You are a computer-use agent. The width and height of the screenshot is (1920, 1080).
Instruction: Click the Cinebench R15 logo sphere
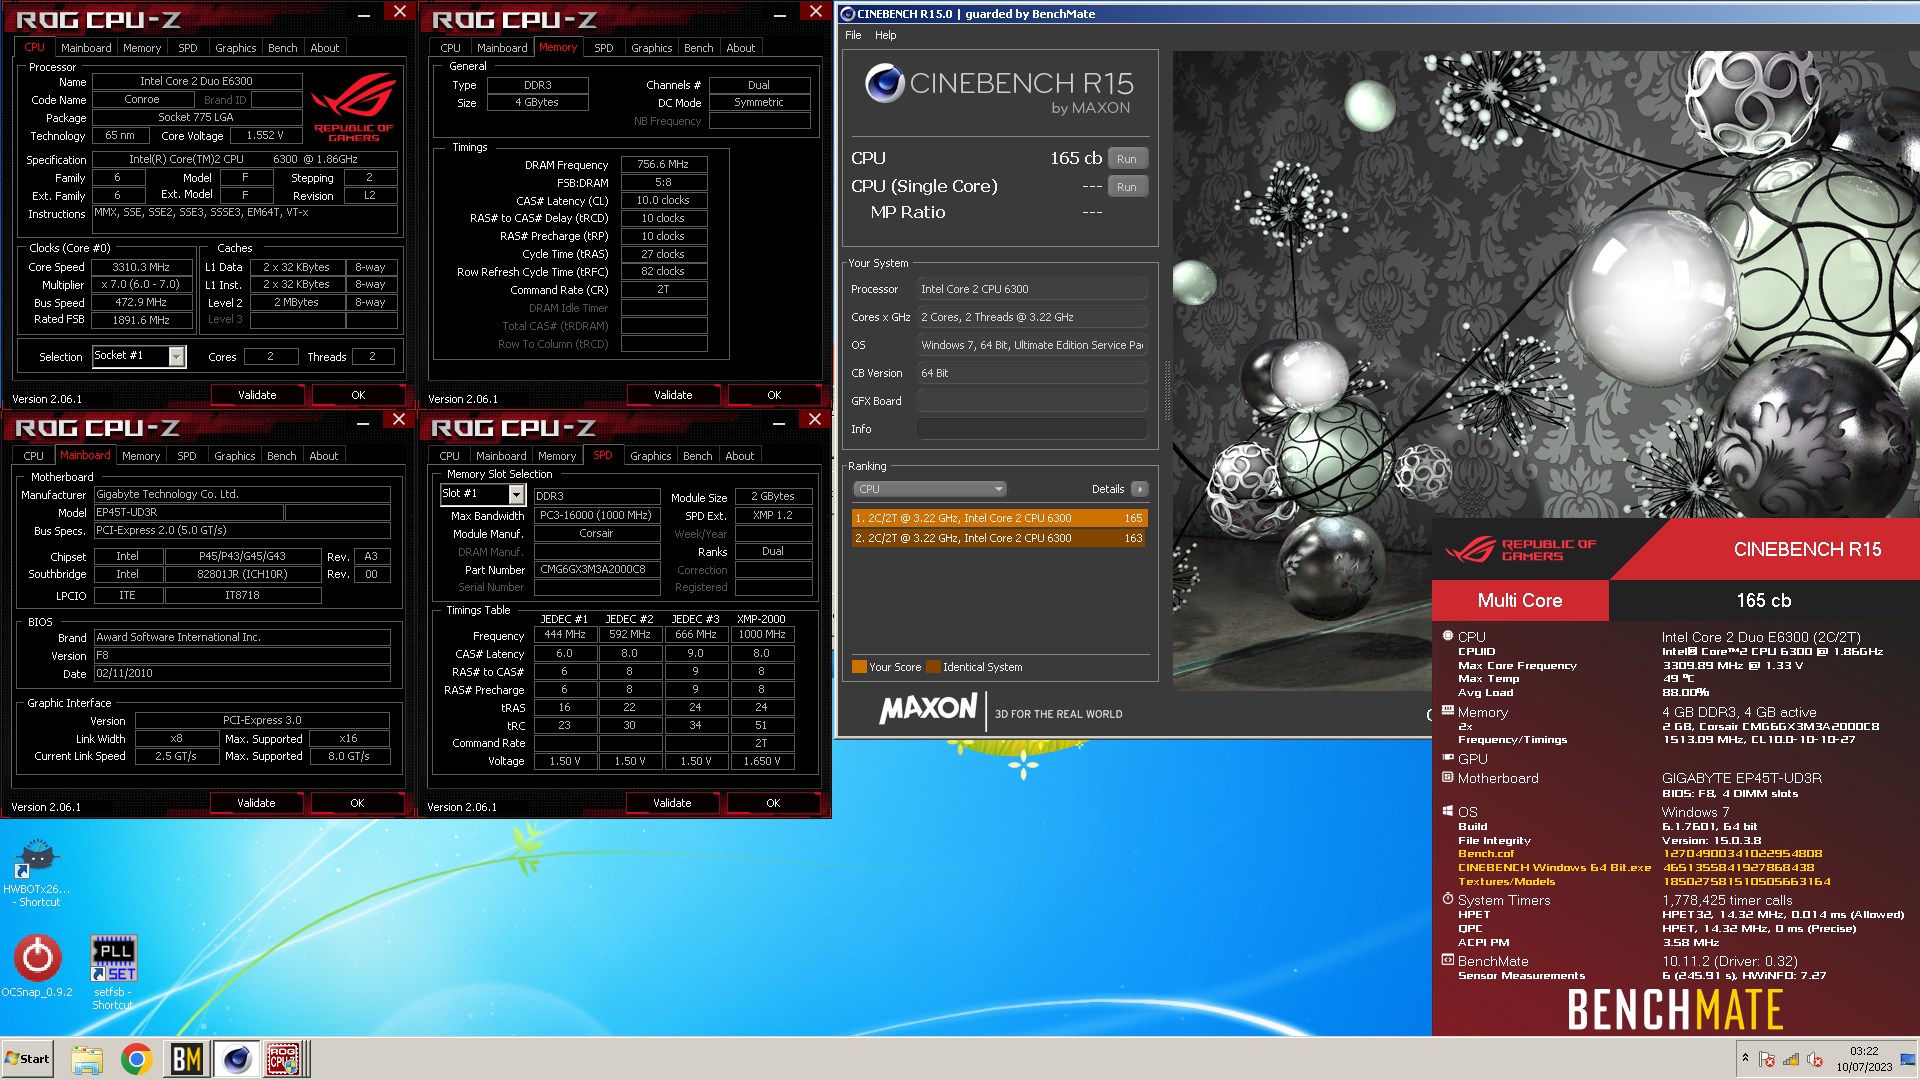(884, 83)
